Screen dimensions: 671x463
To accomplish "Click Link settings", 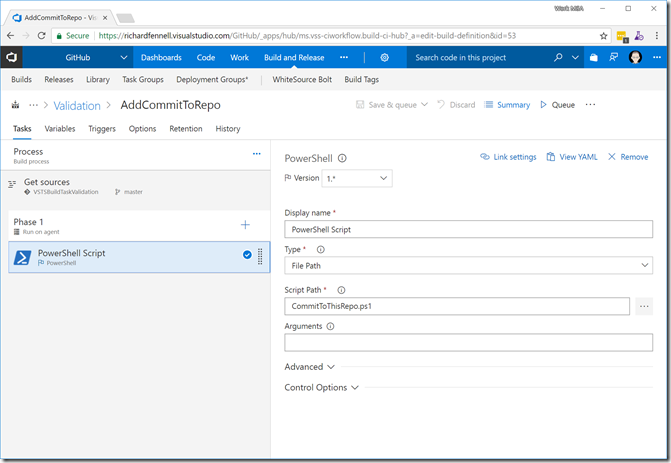I will tap(508, 157).
